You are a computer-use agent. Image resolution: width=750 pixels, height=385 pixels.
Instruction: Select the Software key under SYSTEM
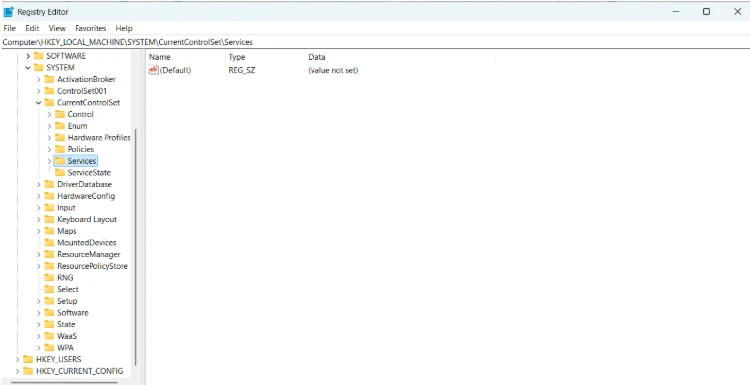pos(73,312)
